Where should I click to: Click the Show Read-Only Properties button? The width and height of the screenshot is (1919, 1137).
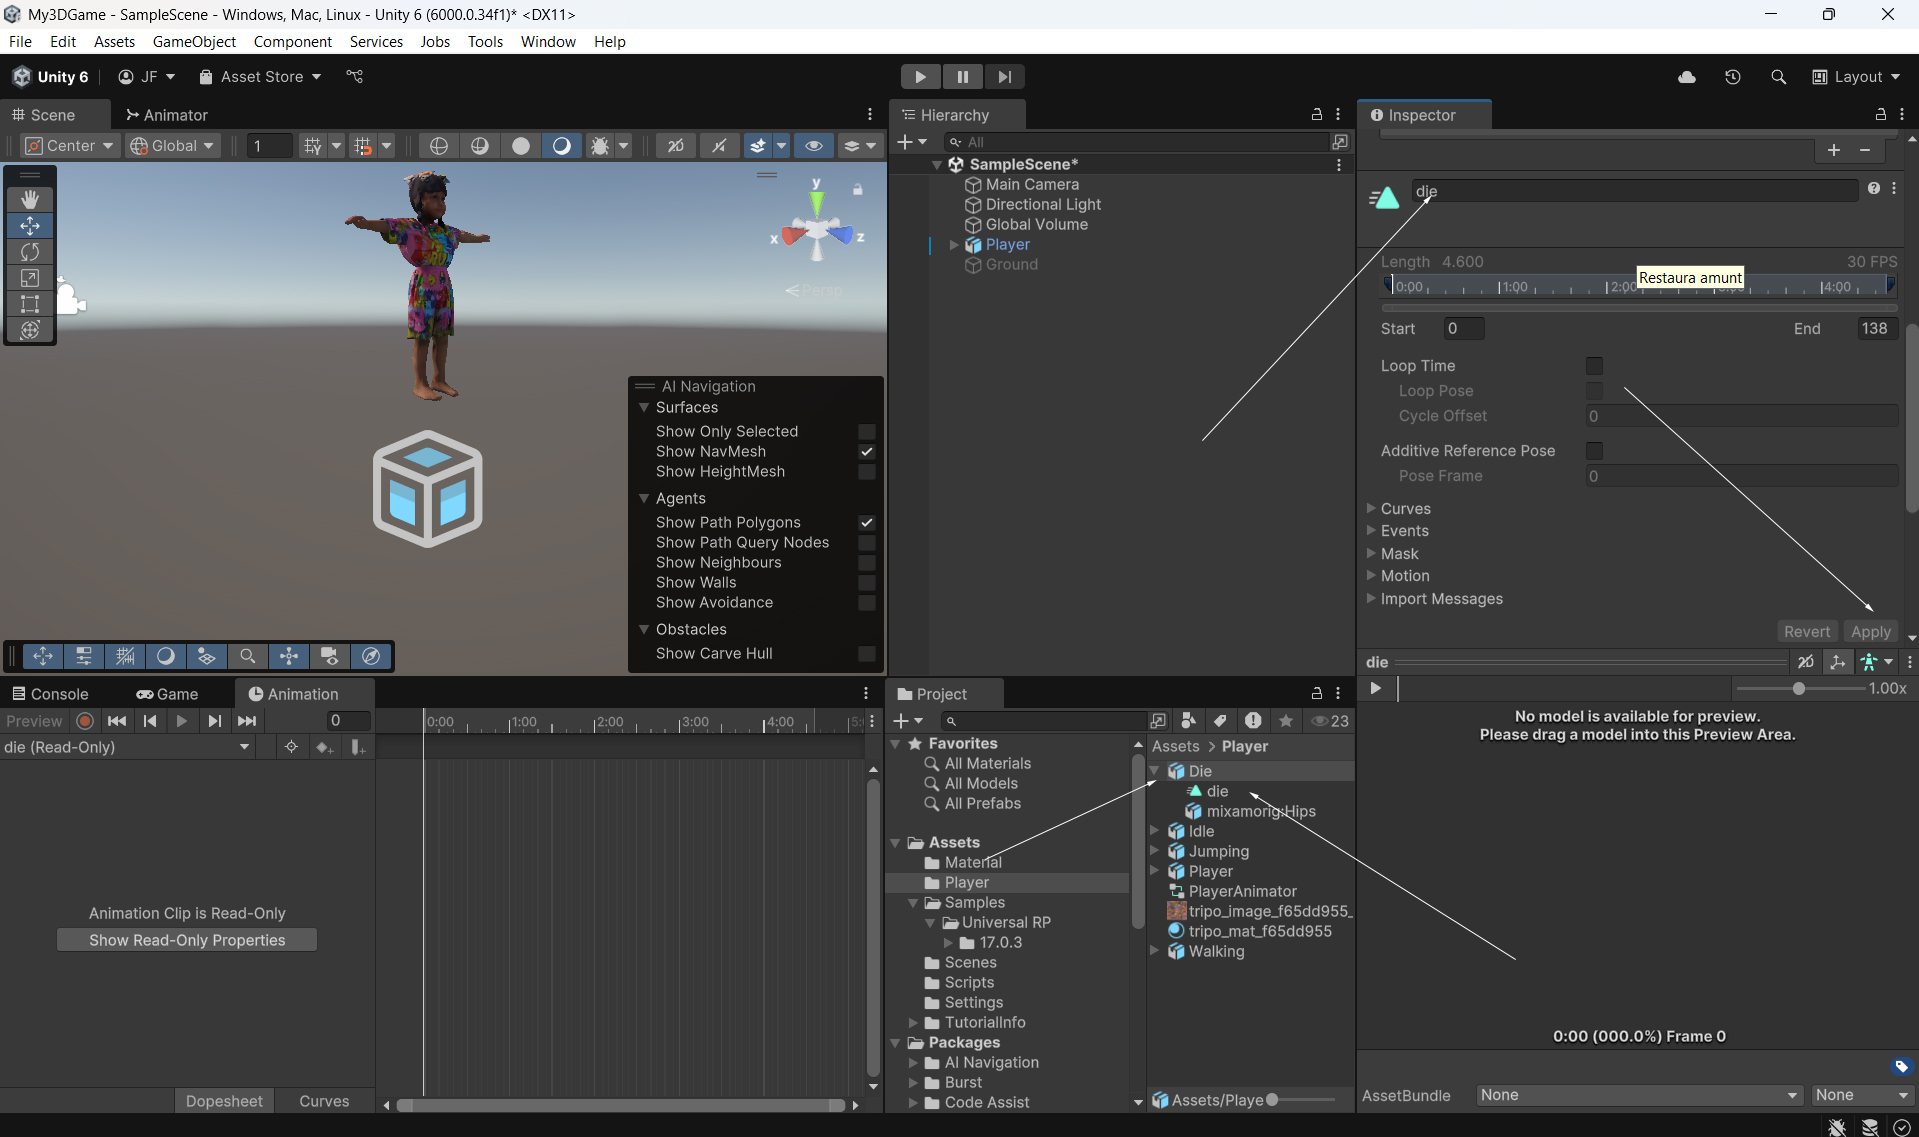pyautogui.click(x=187, y=940)
